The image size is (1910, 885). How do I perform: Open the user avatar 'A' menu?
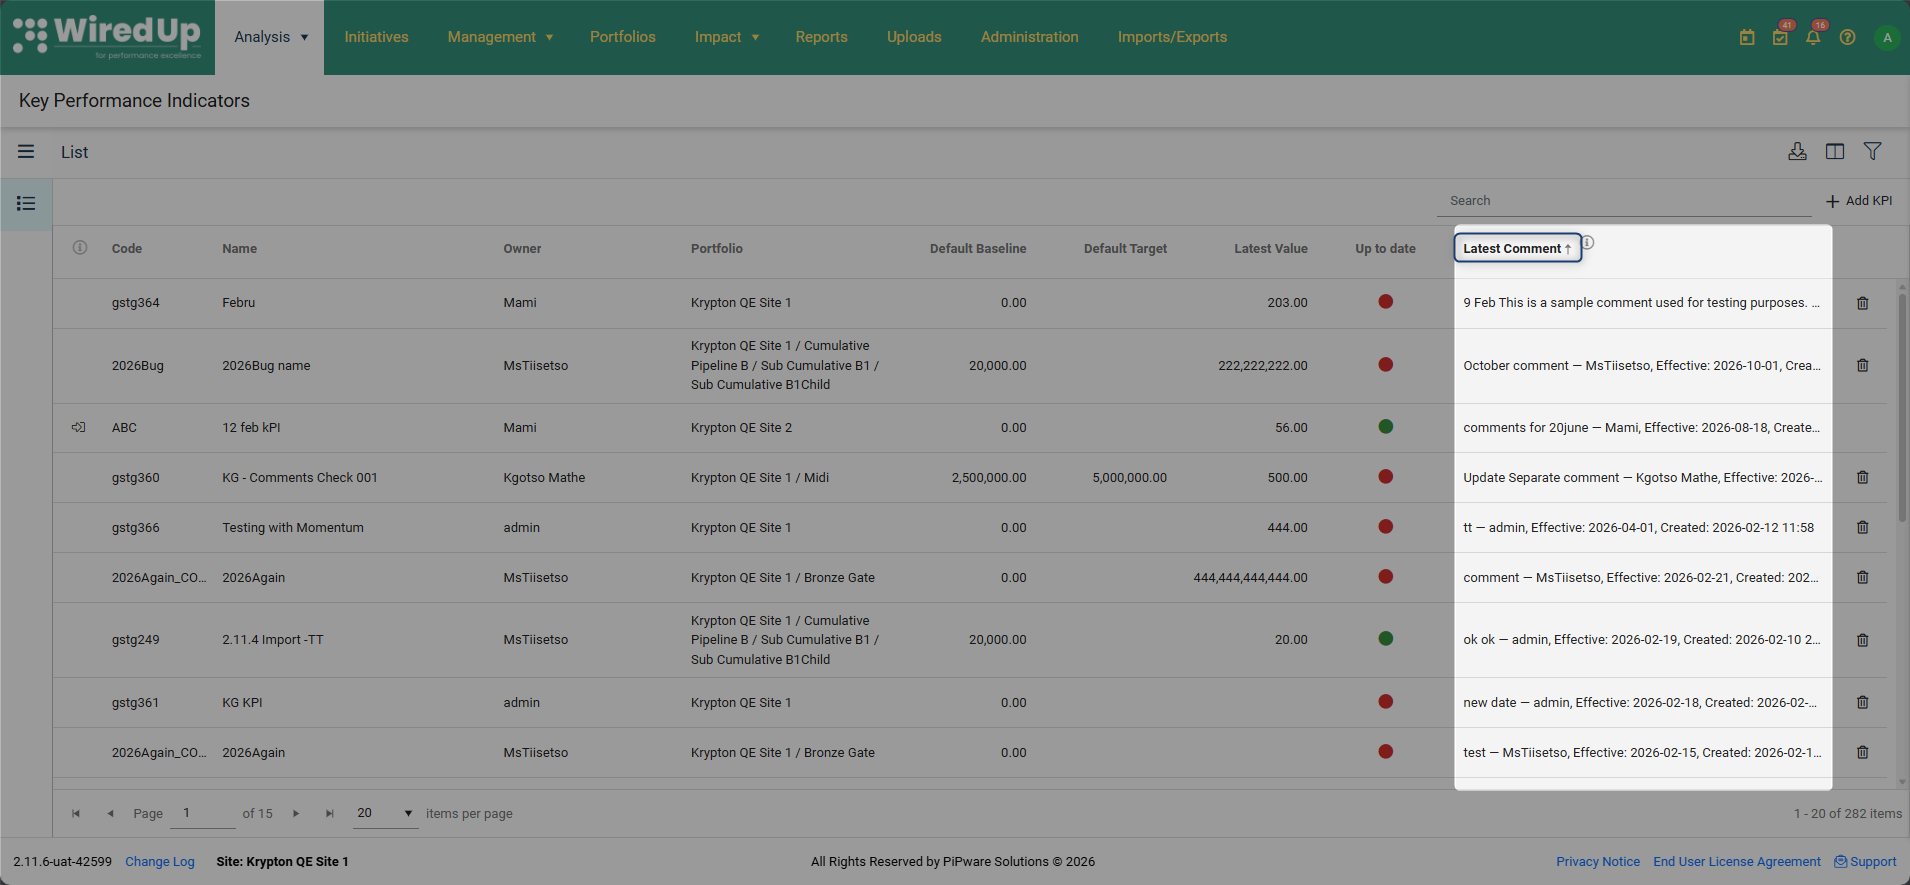pos(1887,38)
